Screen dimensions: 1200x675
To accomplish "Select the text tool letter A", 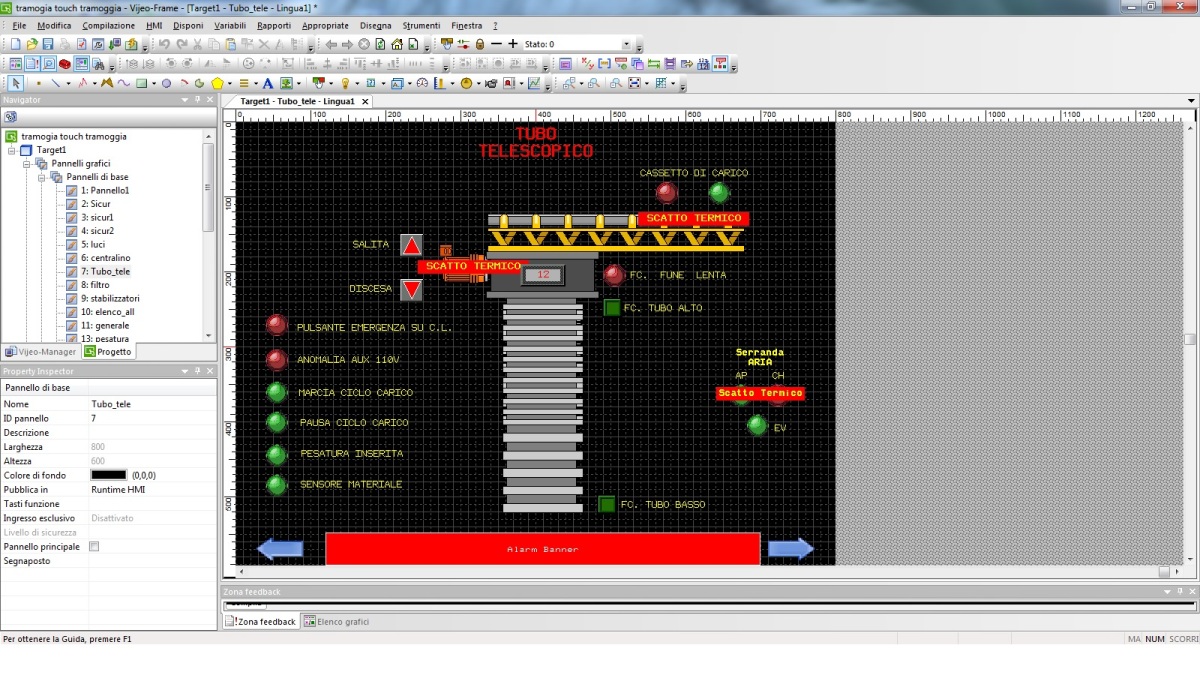I will (267, 83).
